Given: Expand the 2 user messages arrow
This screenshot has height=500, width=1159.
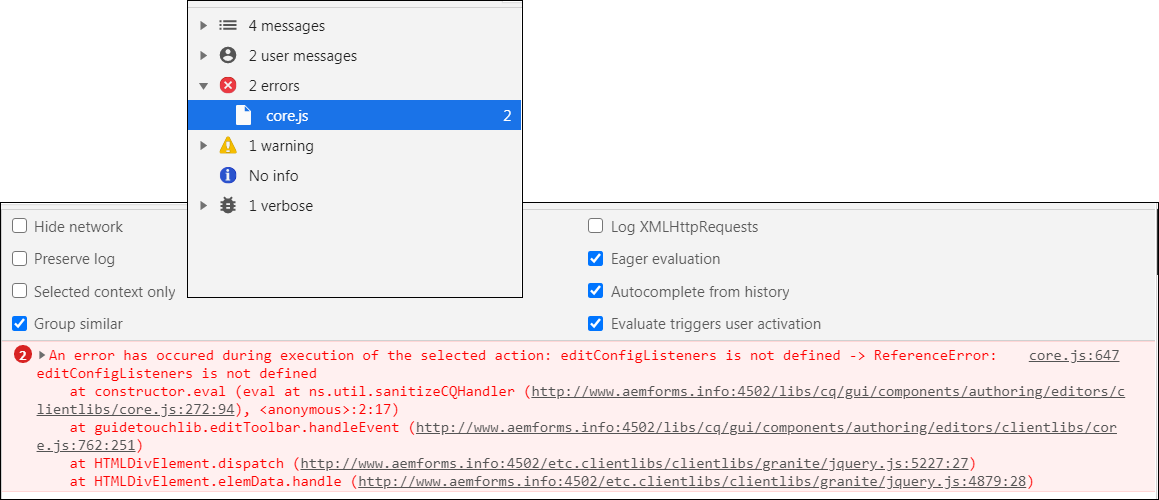Looking at the screenshot, I should tap(203, 55).
